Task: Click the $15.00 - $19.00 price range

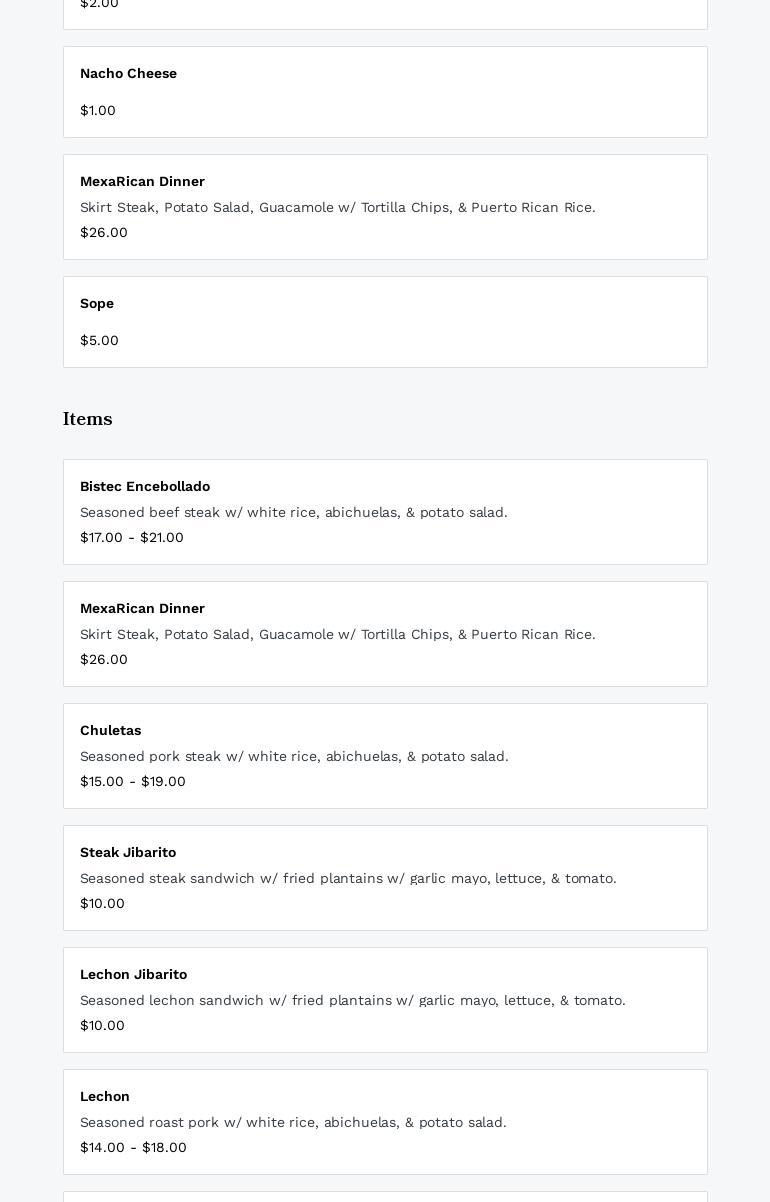Action: click(133, 782)
